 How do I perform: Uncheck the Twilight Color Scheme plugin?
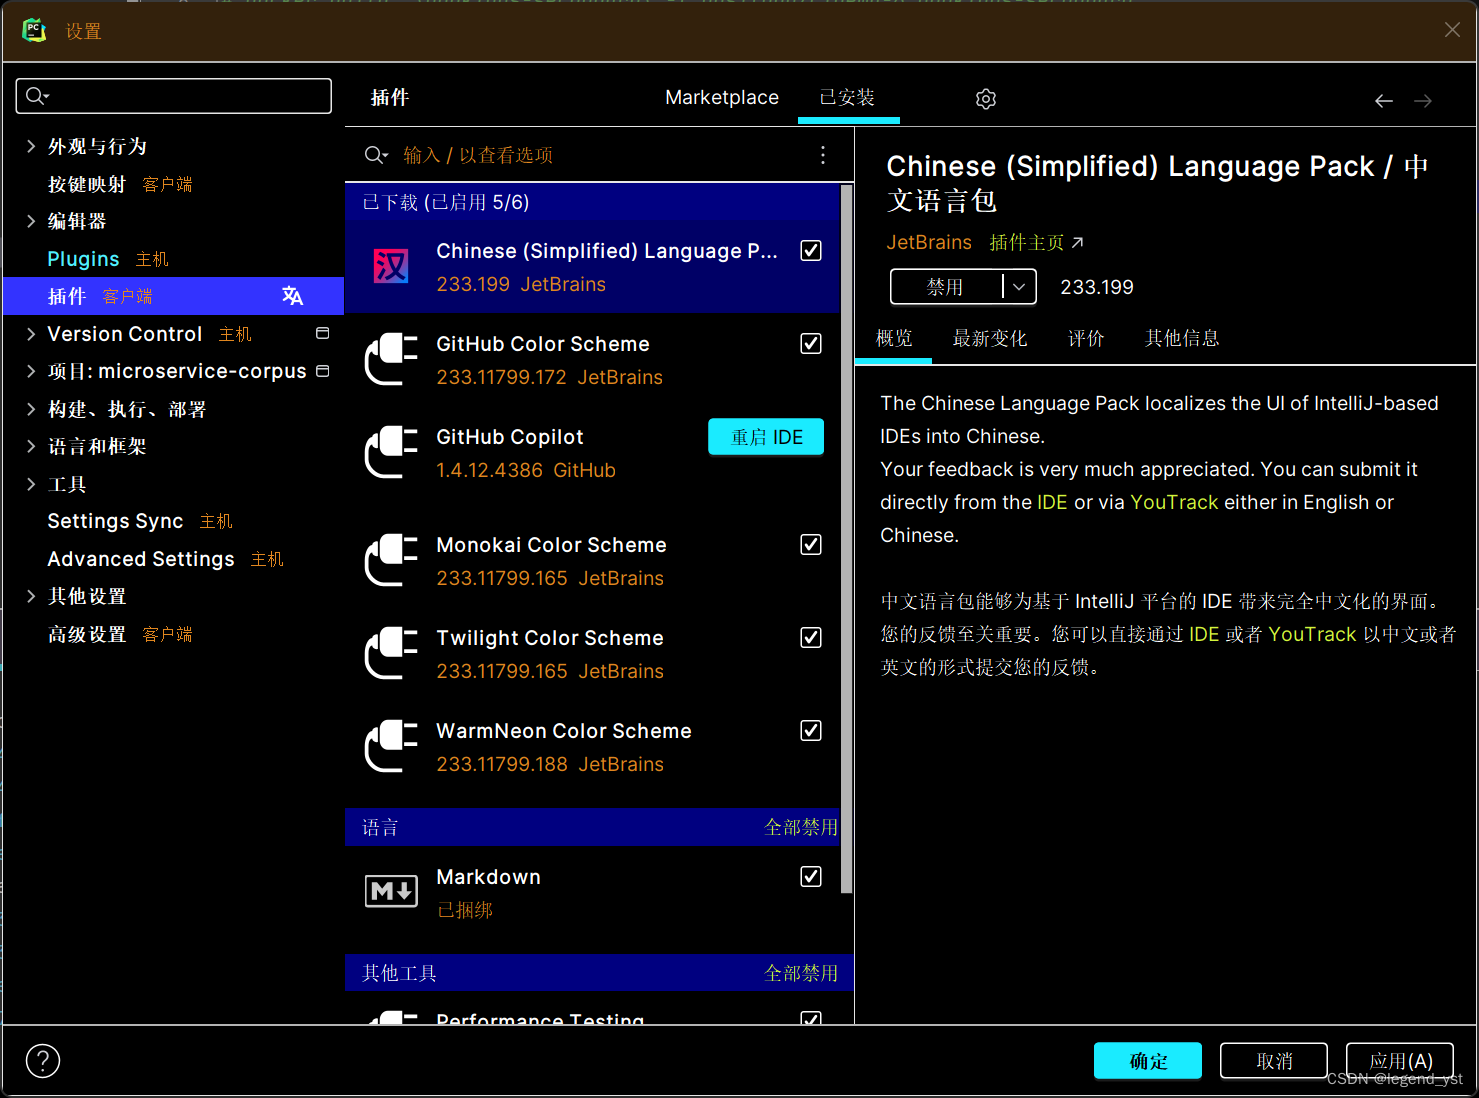811,638
